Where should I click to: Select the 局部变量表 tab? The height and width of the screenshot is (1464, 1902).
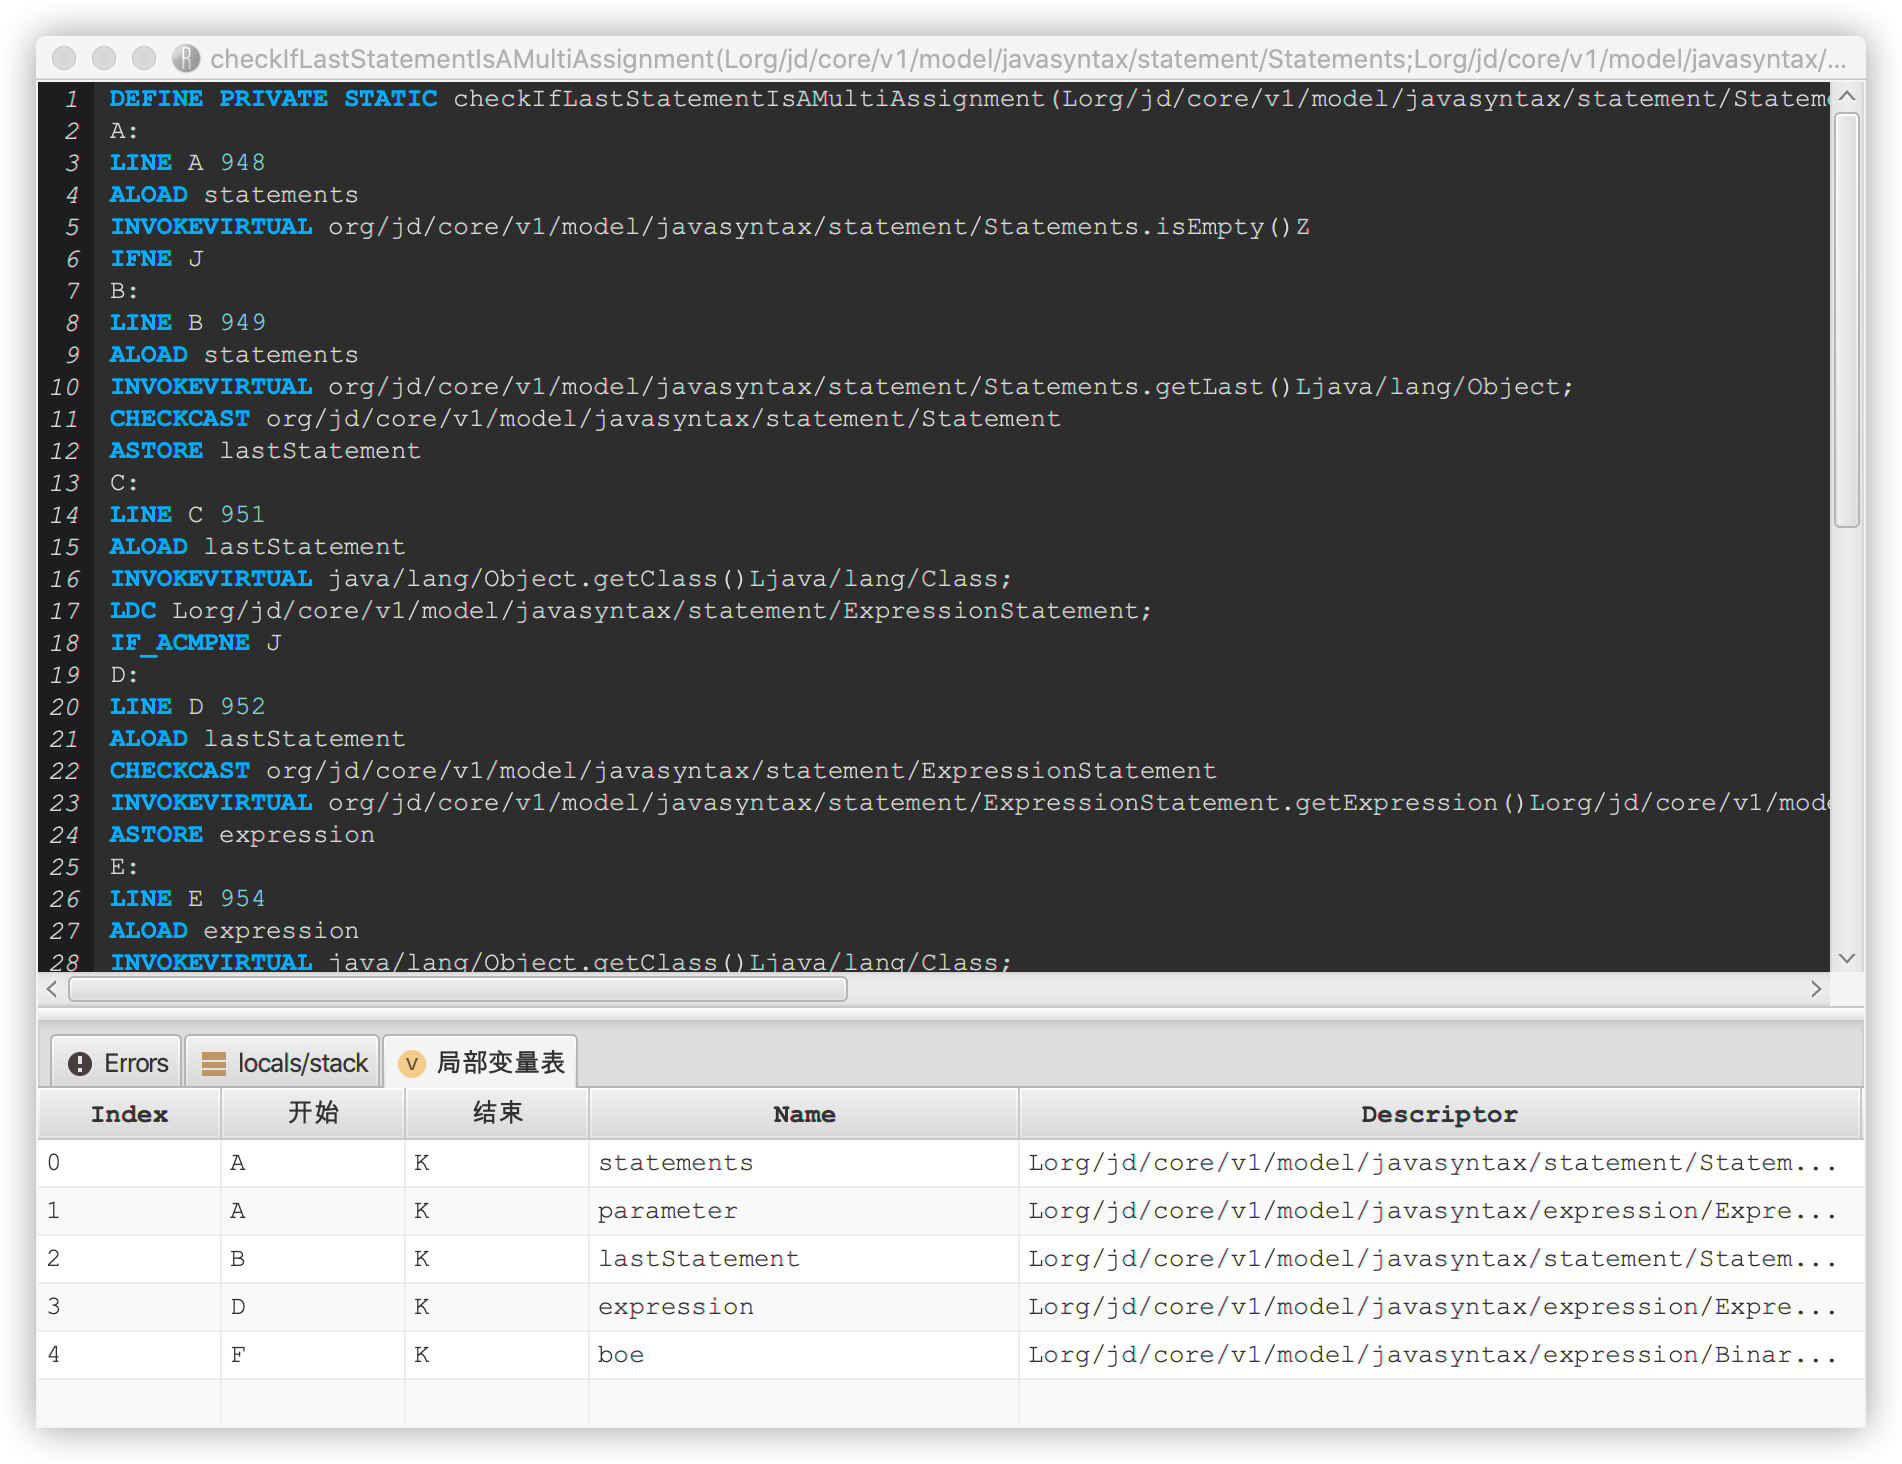coord(481,1063)
